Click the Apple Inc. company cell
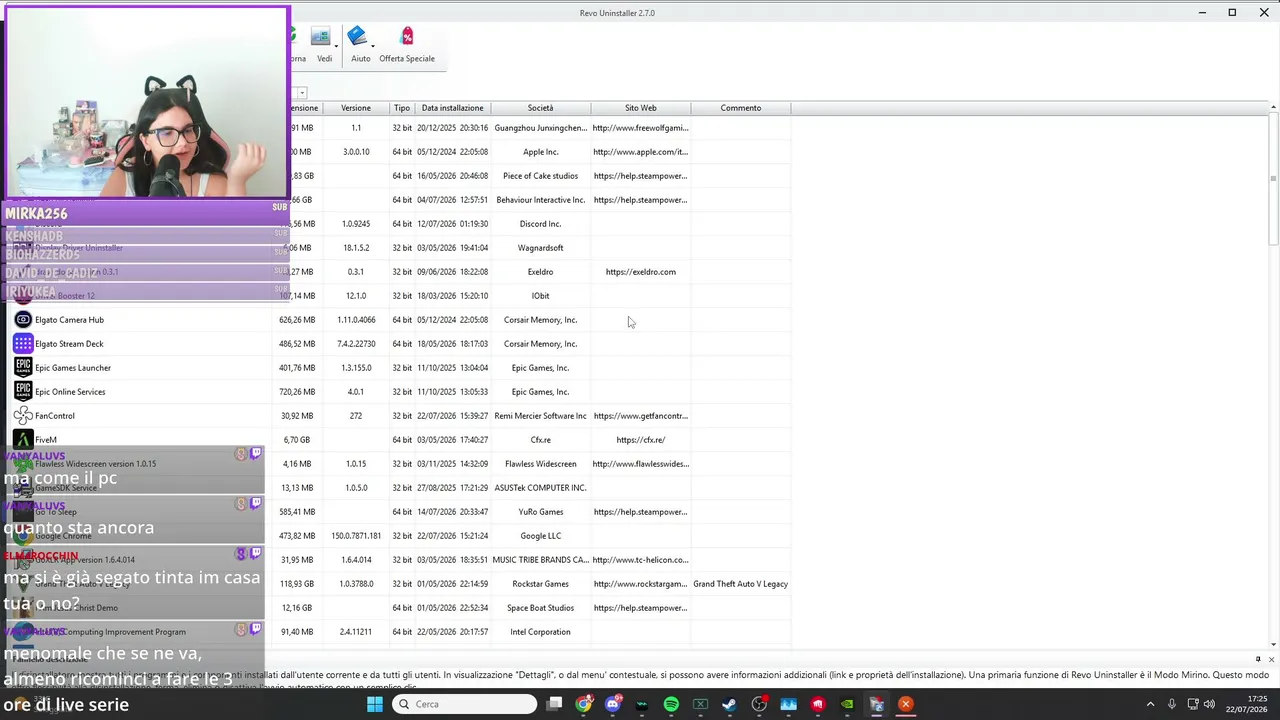This screenshot has width=1280, height=720. coord(541,152)
